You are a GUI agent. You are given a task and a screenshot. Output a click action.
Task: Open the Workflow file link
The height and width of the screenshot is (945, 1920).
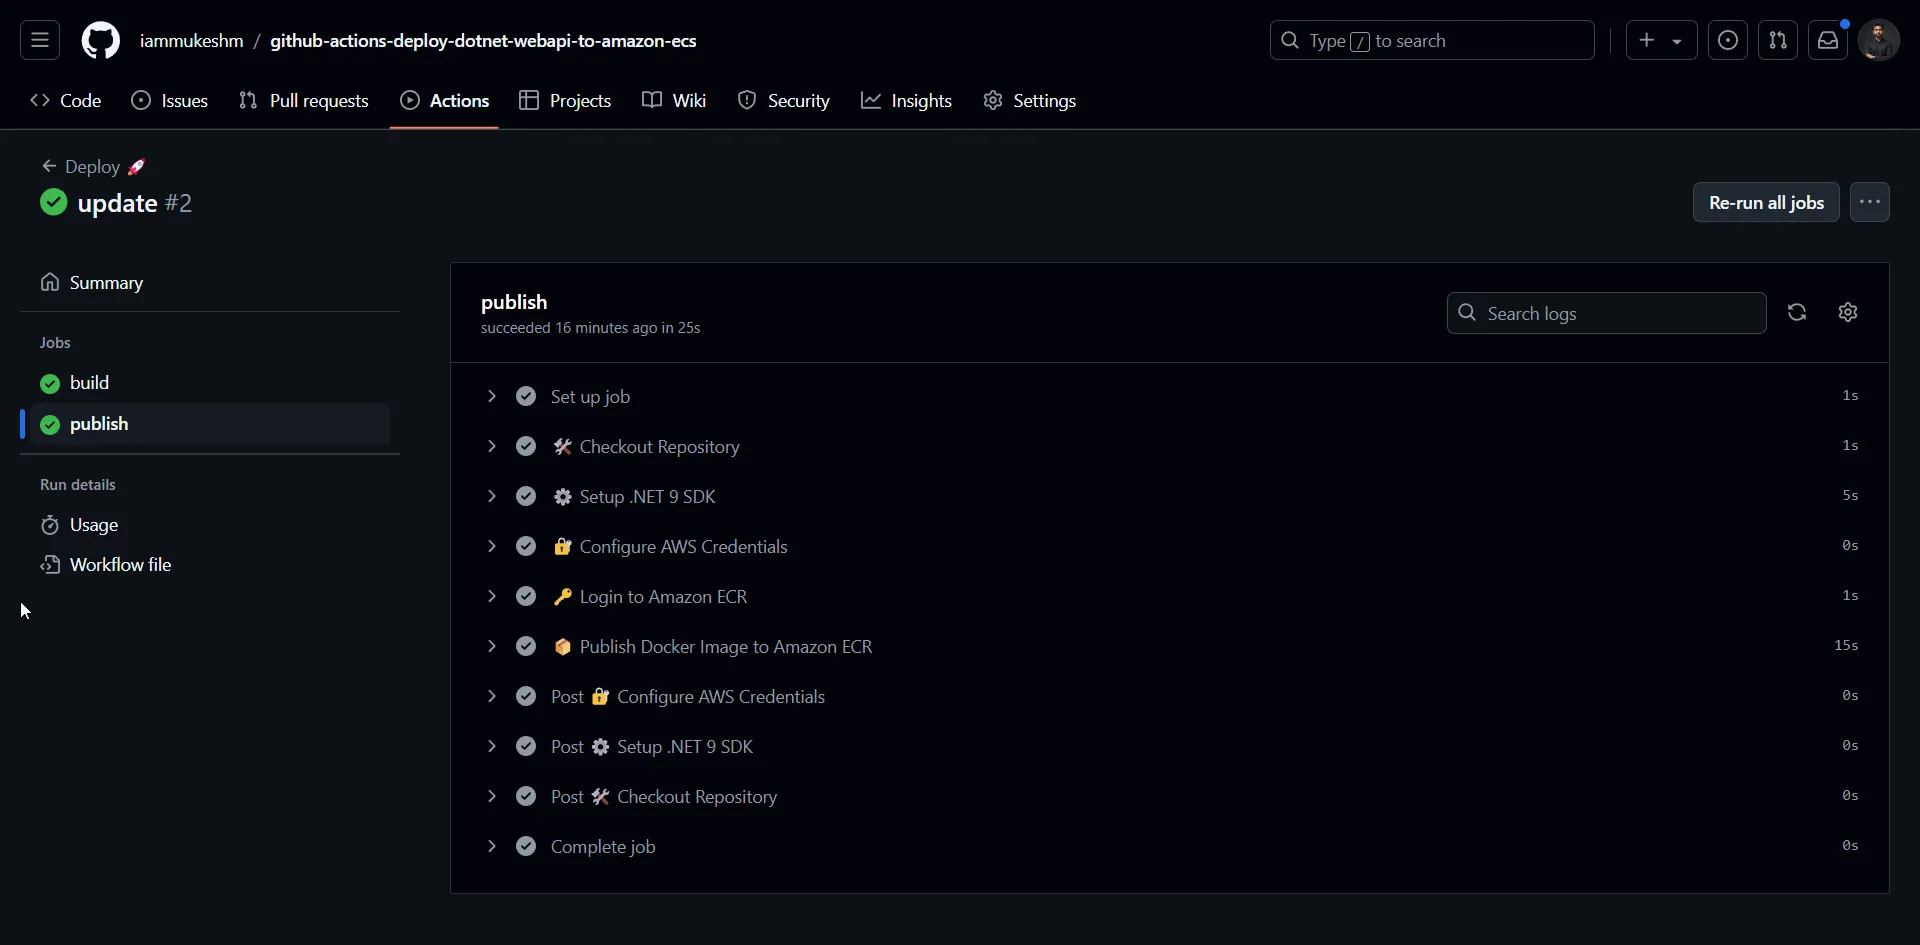click(120, 565)
